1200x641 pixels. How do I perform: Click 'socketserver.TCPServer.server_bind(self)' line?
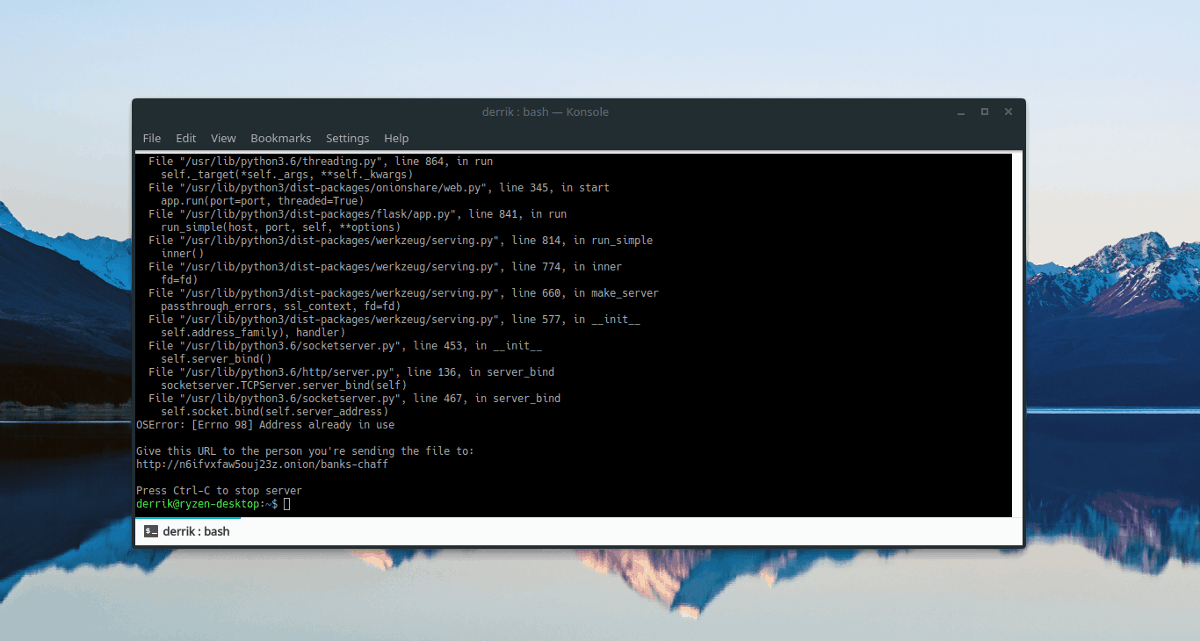tap(283, 385)
